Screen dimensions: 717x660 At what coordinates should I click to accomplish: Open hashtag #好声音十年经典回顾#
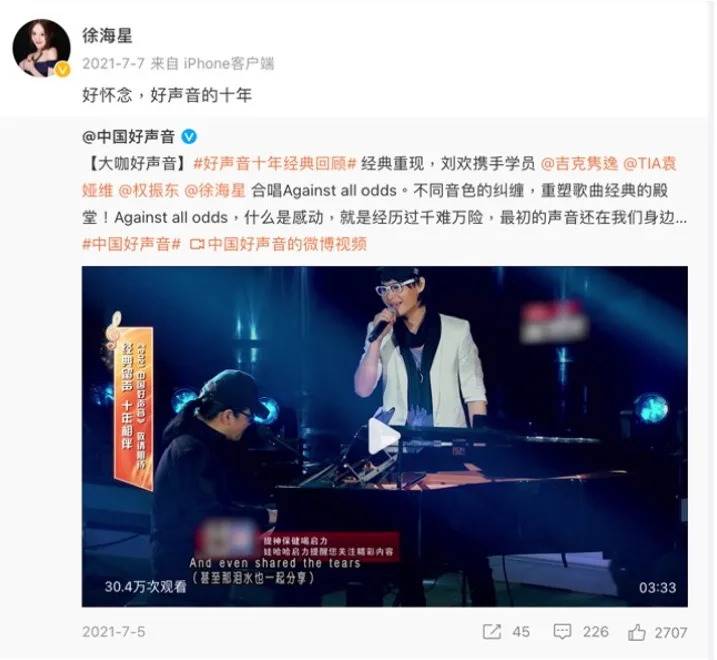click(274, 163)
